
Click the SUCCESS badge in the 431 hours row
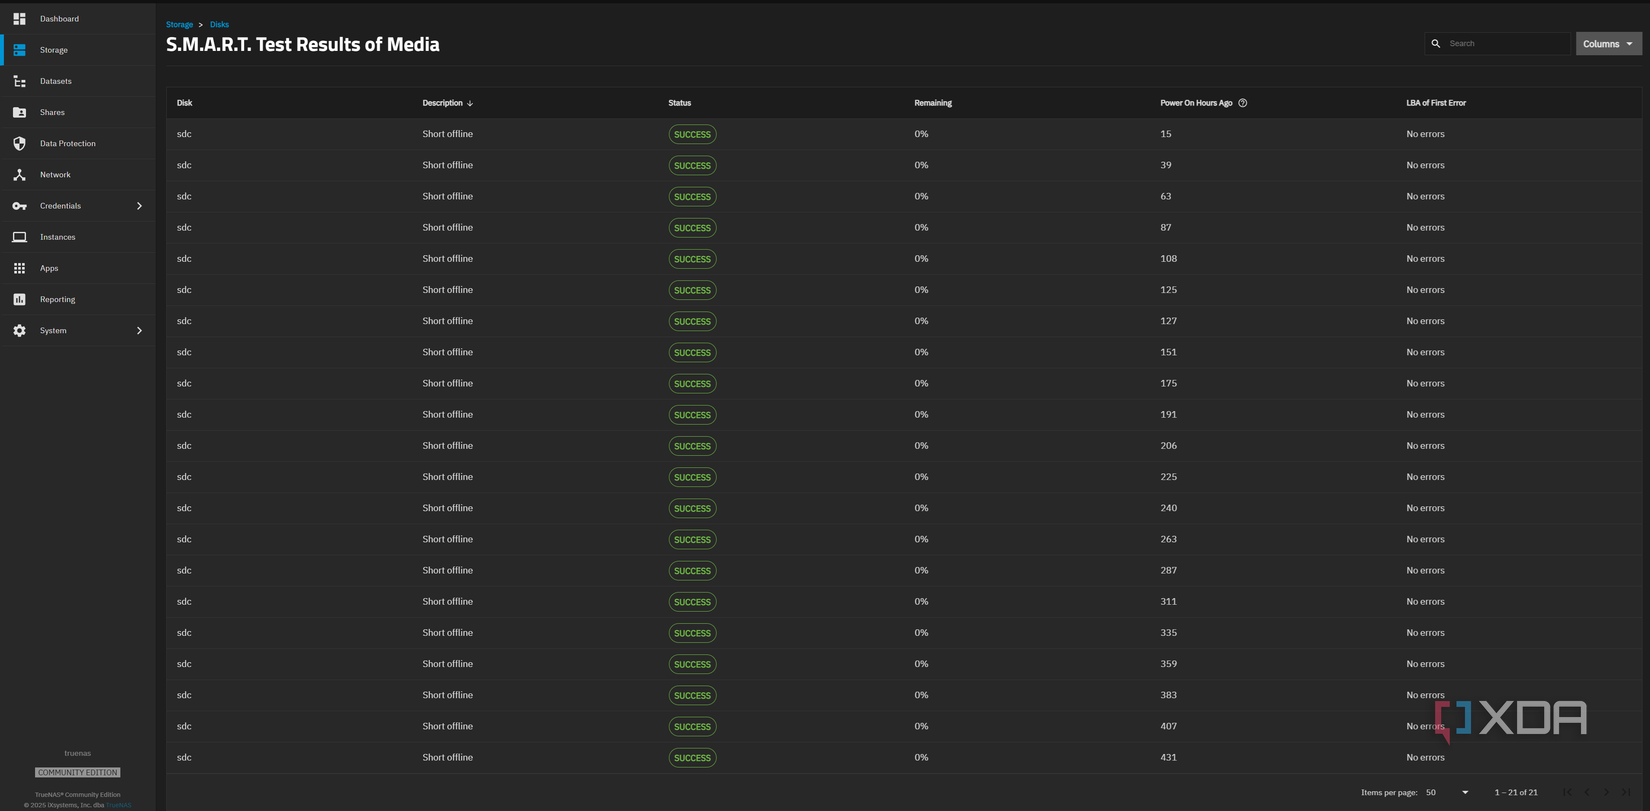692,758
